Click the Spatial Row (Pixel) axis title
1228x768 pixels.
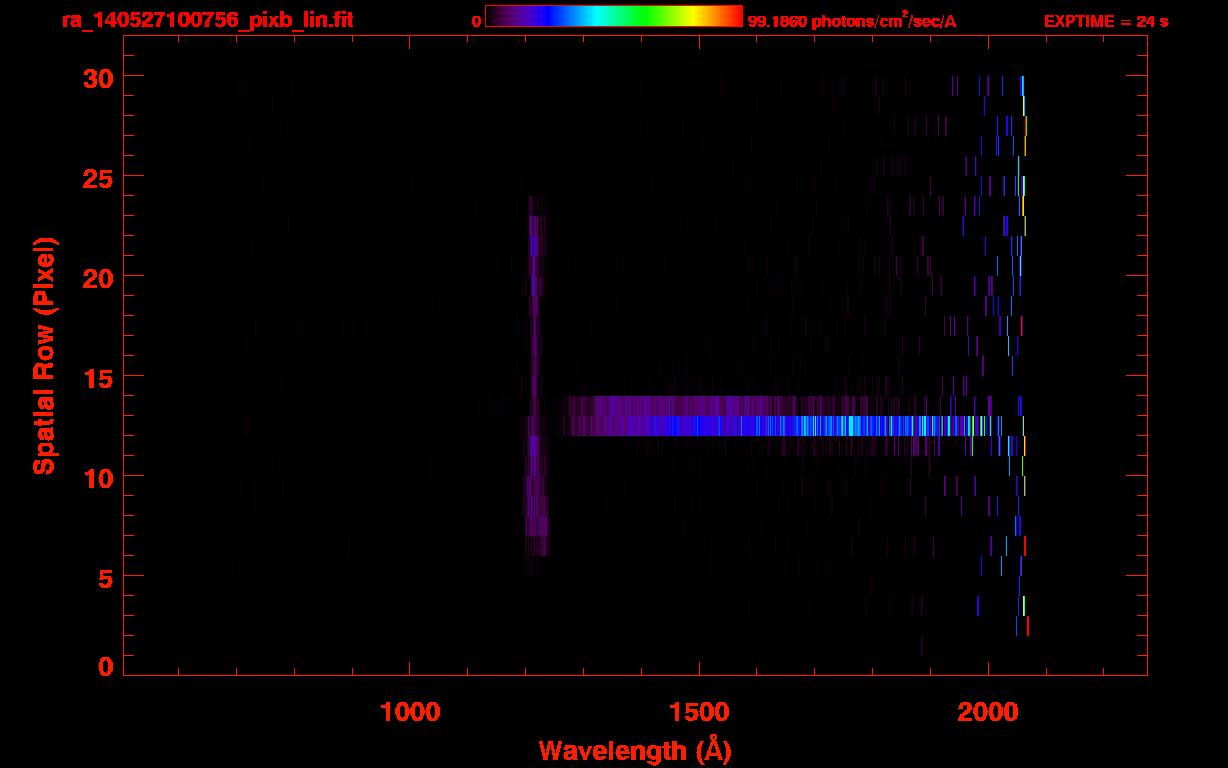[x=43, y=356]
